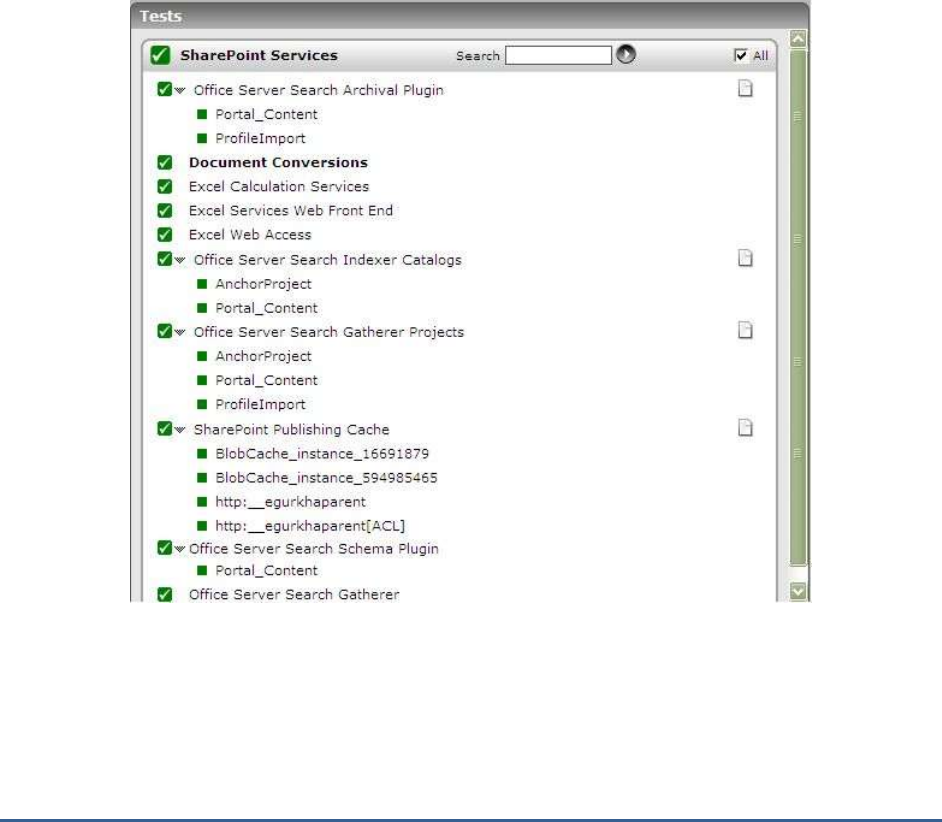
Task: Click the Search input field
Action: pos(558,55)
